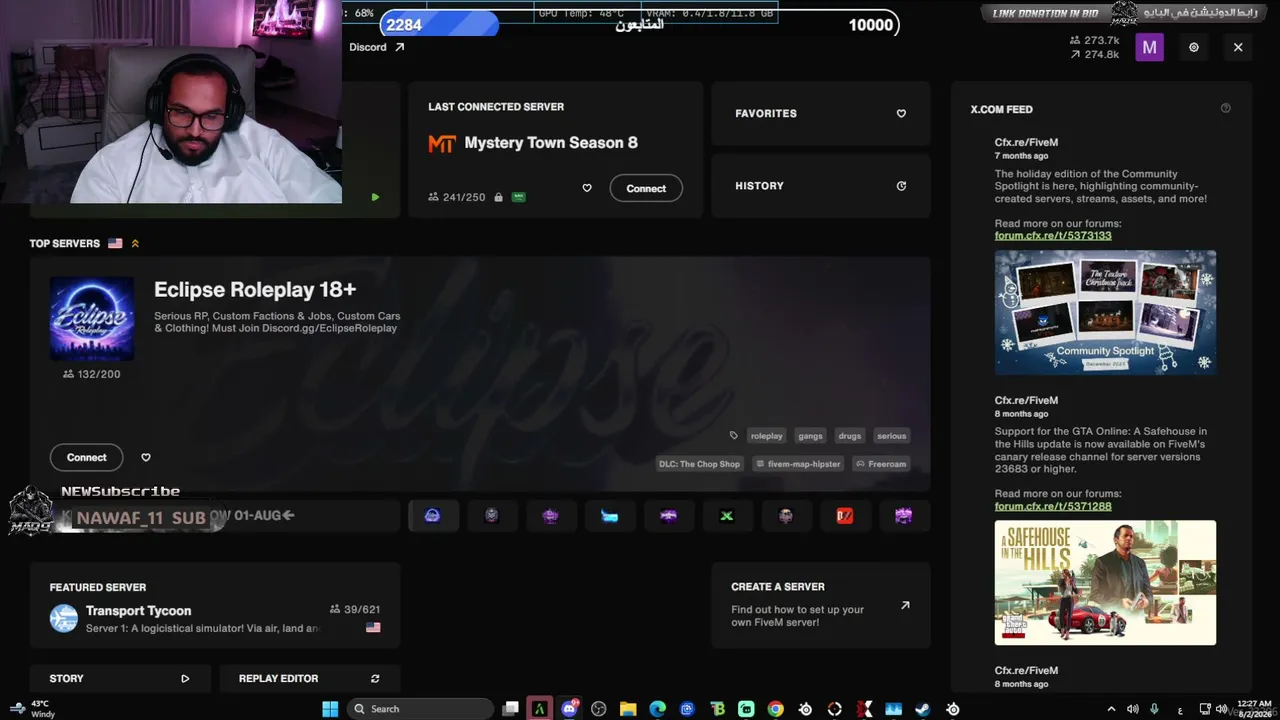Favorite Eclipse Roleplay with heart icon

click(x=145, y=457)
